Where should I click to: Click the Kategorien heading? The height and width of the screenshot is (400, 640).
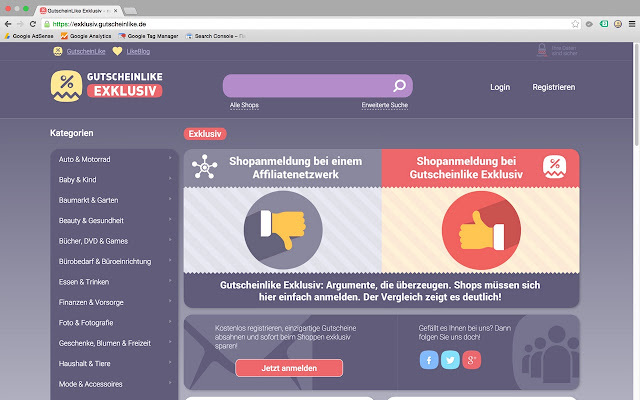71,133
